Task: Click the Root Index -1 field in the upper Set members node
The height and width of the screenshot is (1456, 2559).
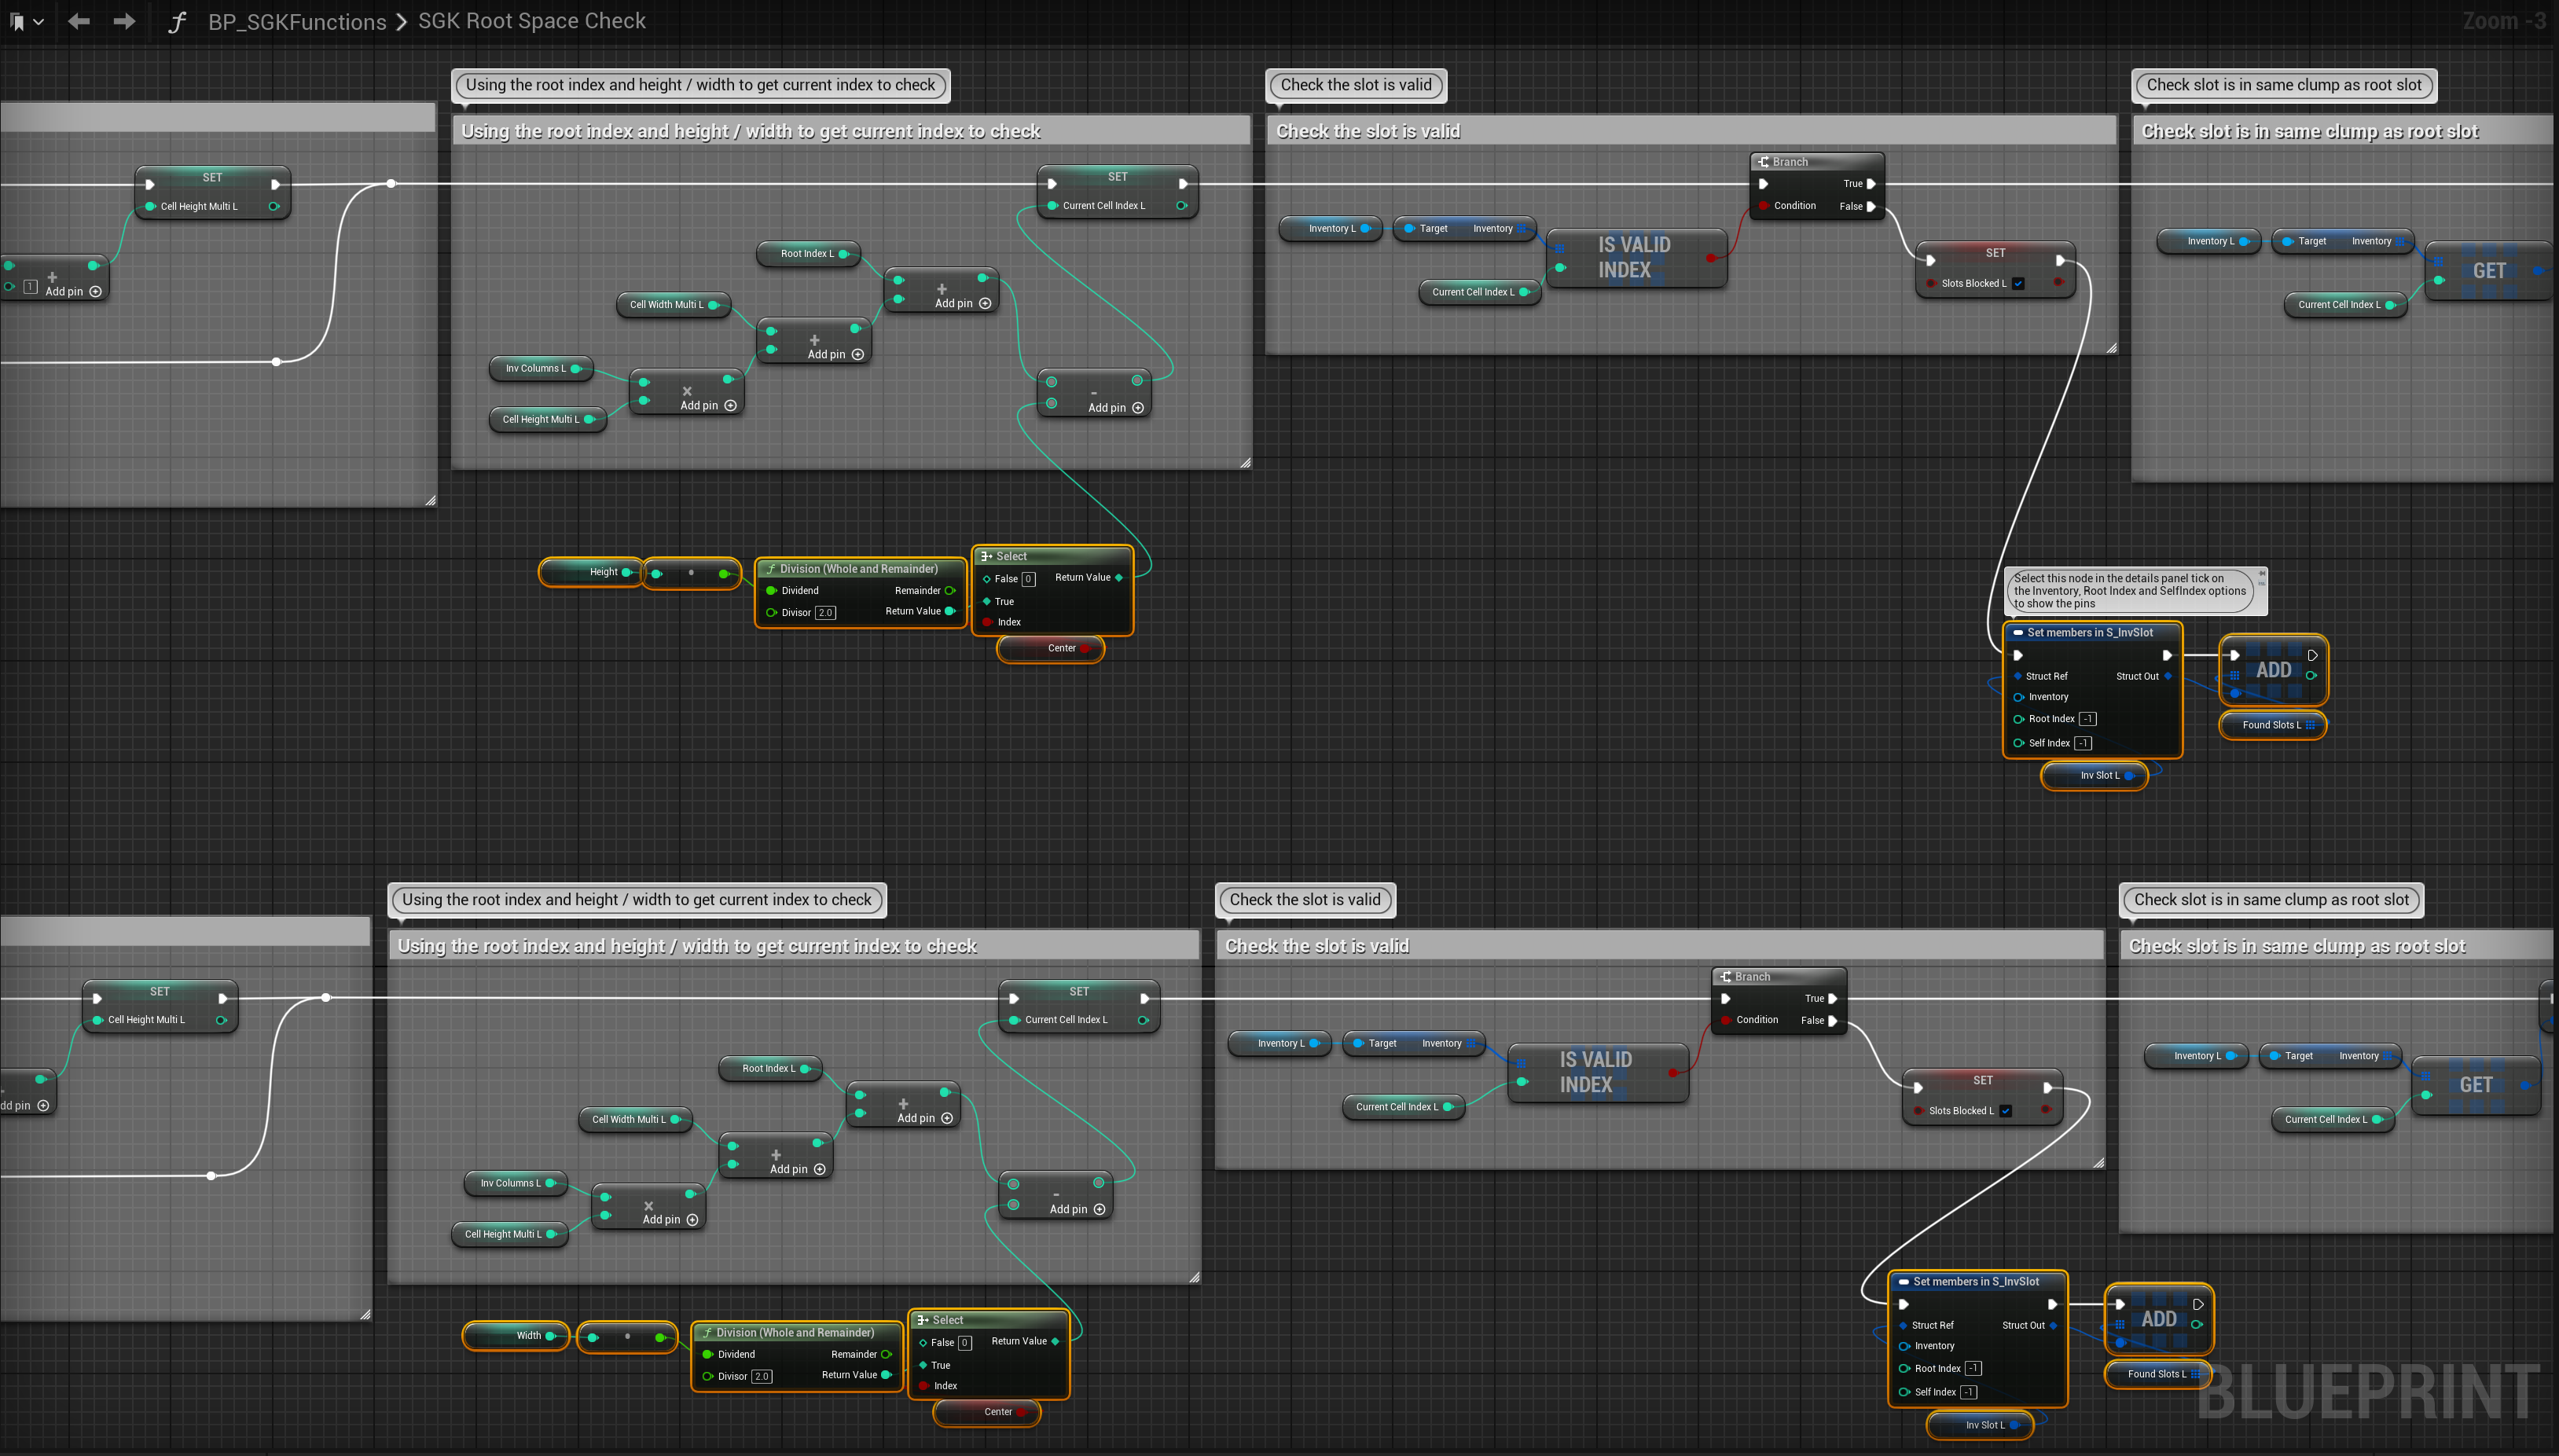Action: (x=2087, y=719)
